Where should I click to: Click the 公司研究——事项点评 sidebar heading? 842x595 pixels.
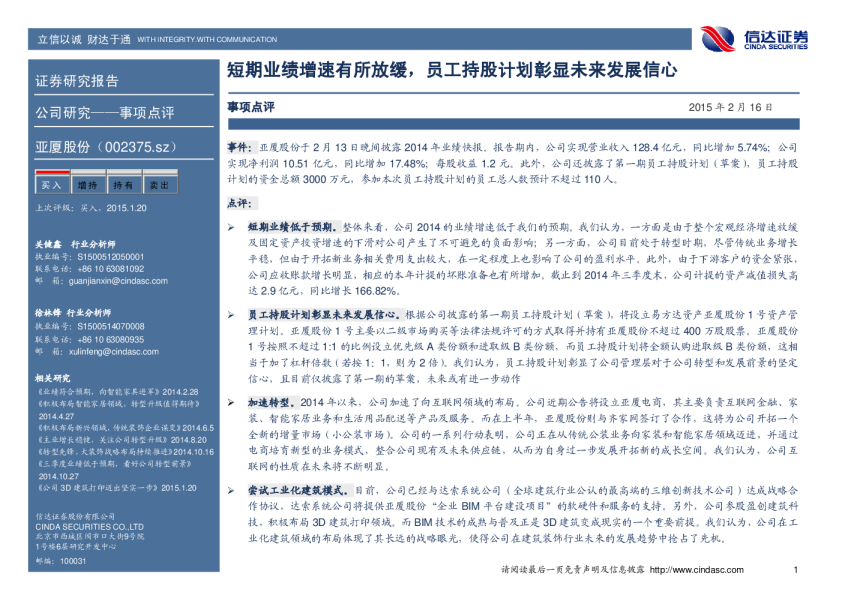pos(104,112)
